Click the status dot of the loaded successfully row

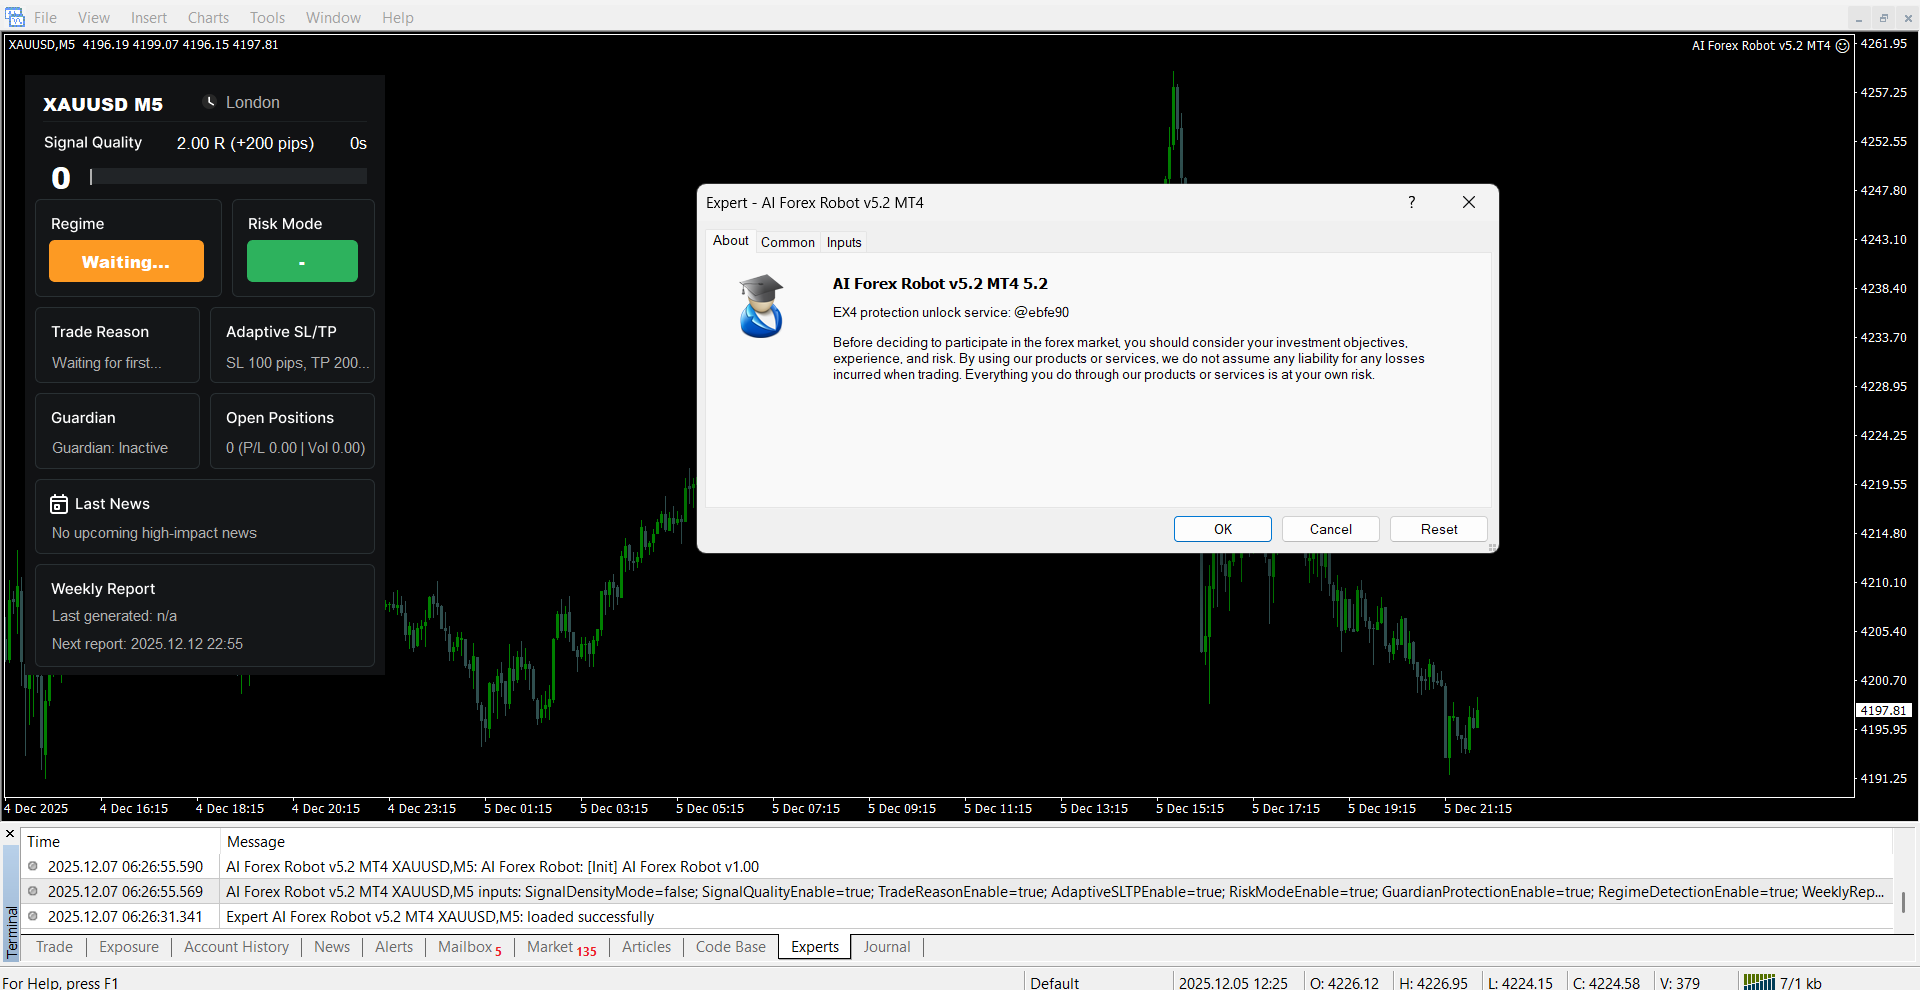pyautogui.click(x=33, y=917)
